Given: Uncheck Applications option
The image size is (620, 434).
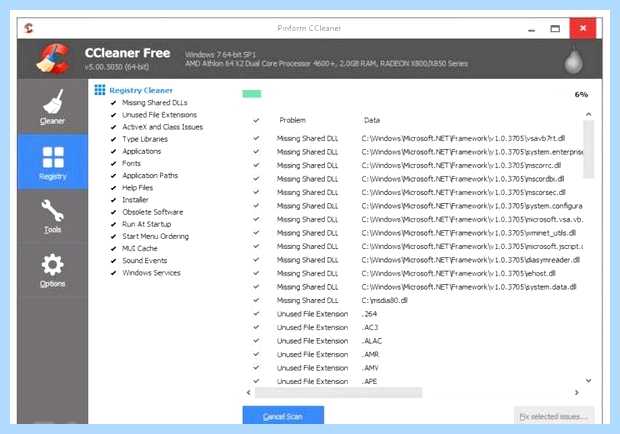Looking at the screenshot, I should pyautogui.click(x=113, y=151).
